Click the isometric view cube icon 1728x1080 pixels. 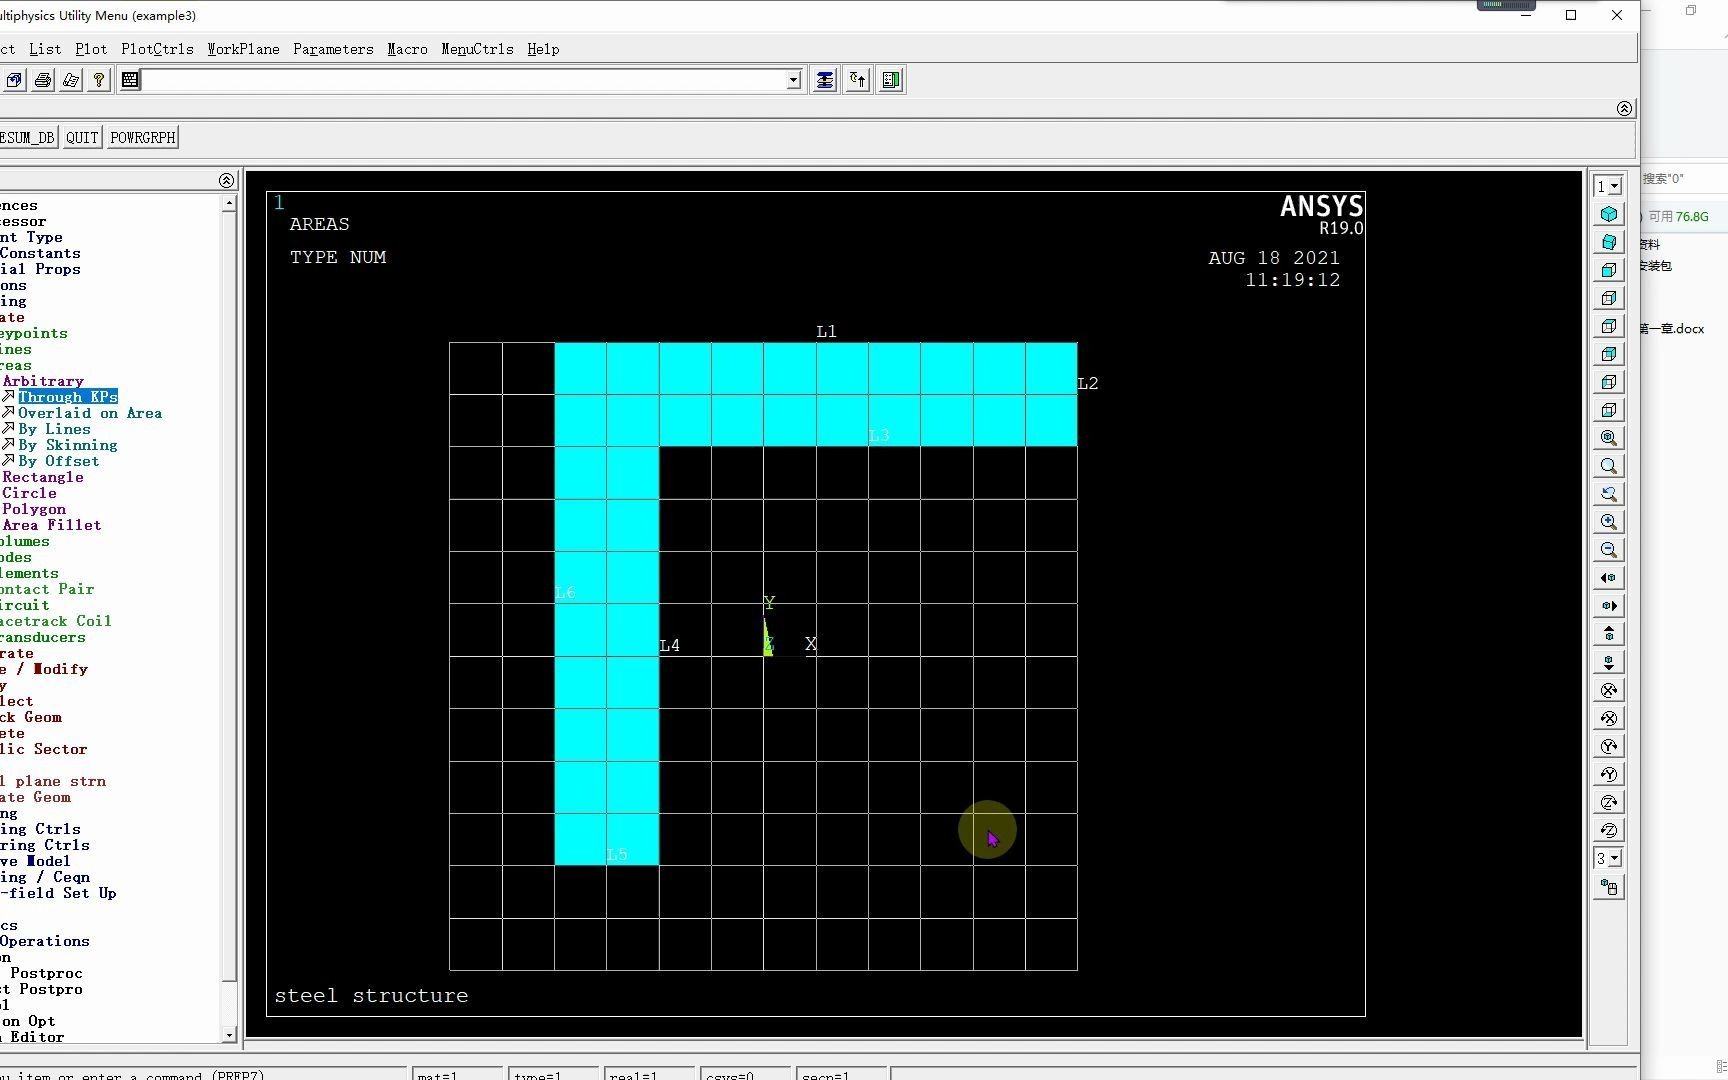1609,214
